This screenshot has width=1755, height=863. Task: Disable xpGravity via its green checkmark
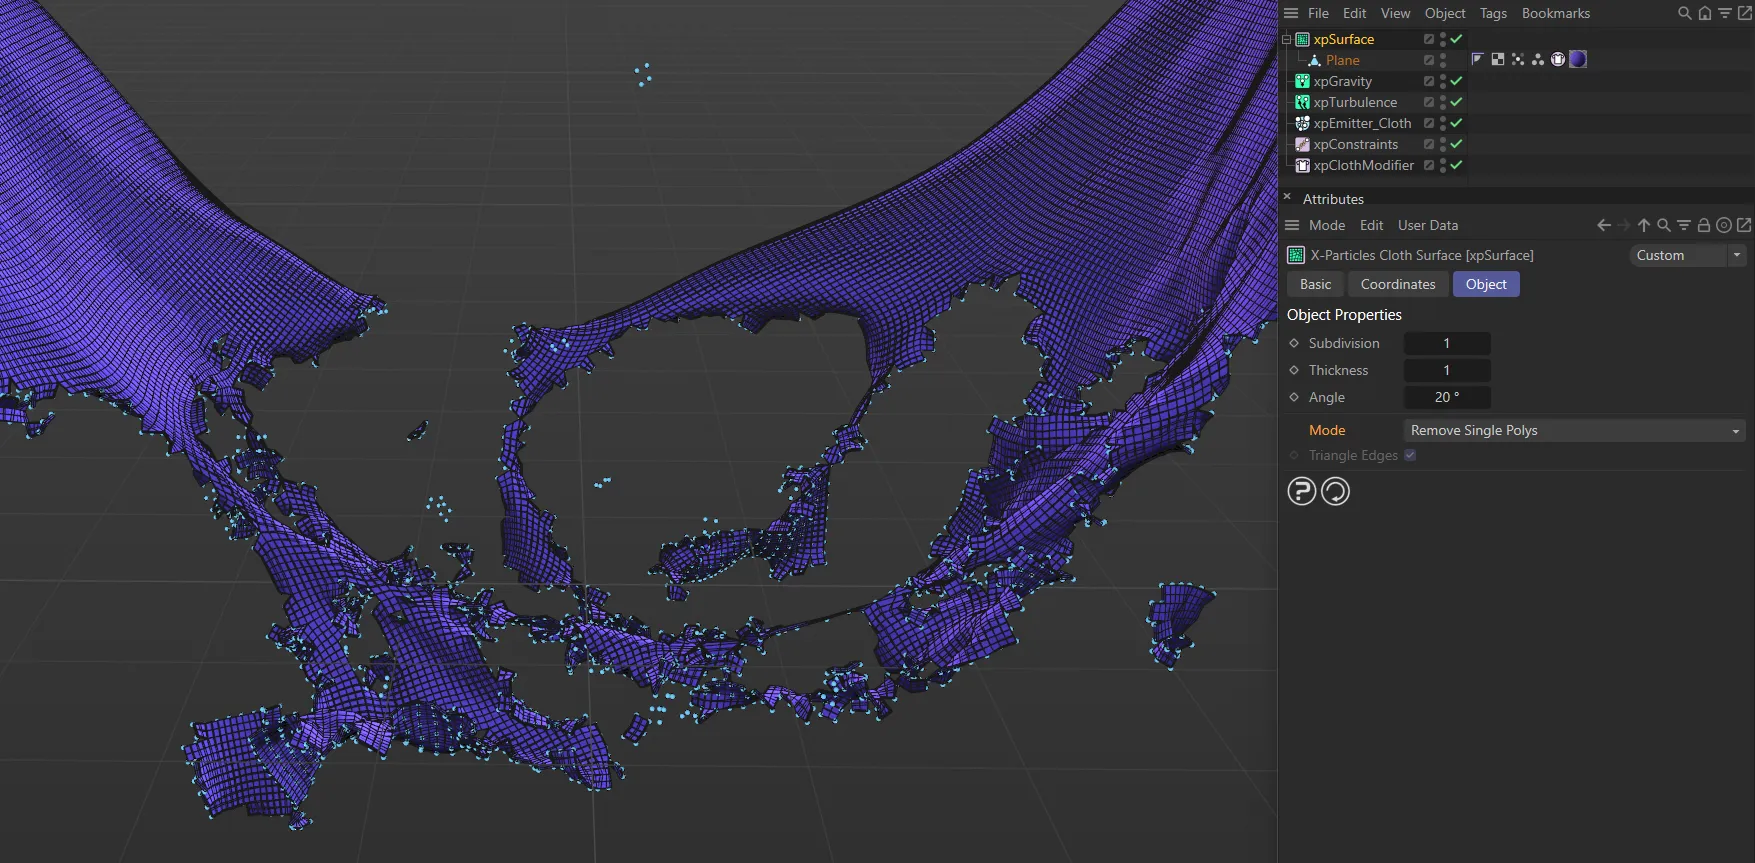click(1457, 81)
